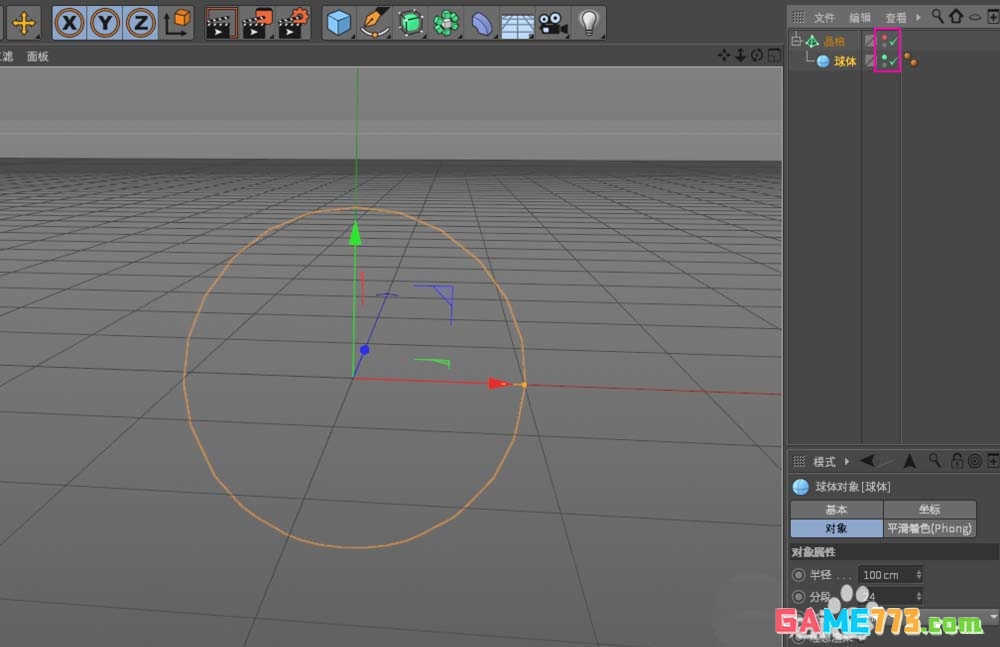Click the Floor environment icon
The height and width of the screenshot is (647, 1000).
[516, 22]
